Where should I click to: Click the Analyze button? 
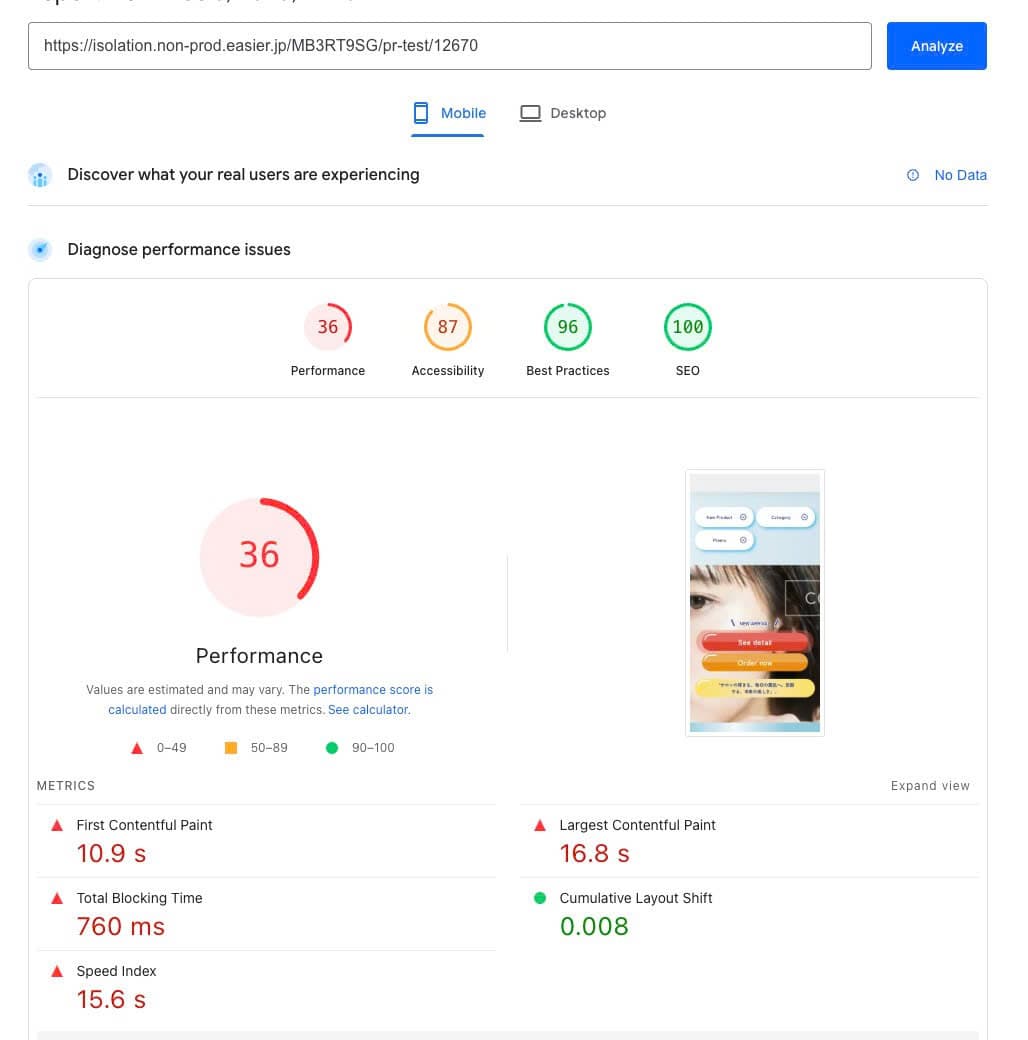pyautogui.click(x=936, y=46)
